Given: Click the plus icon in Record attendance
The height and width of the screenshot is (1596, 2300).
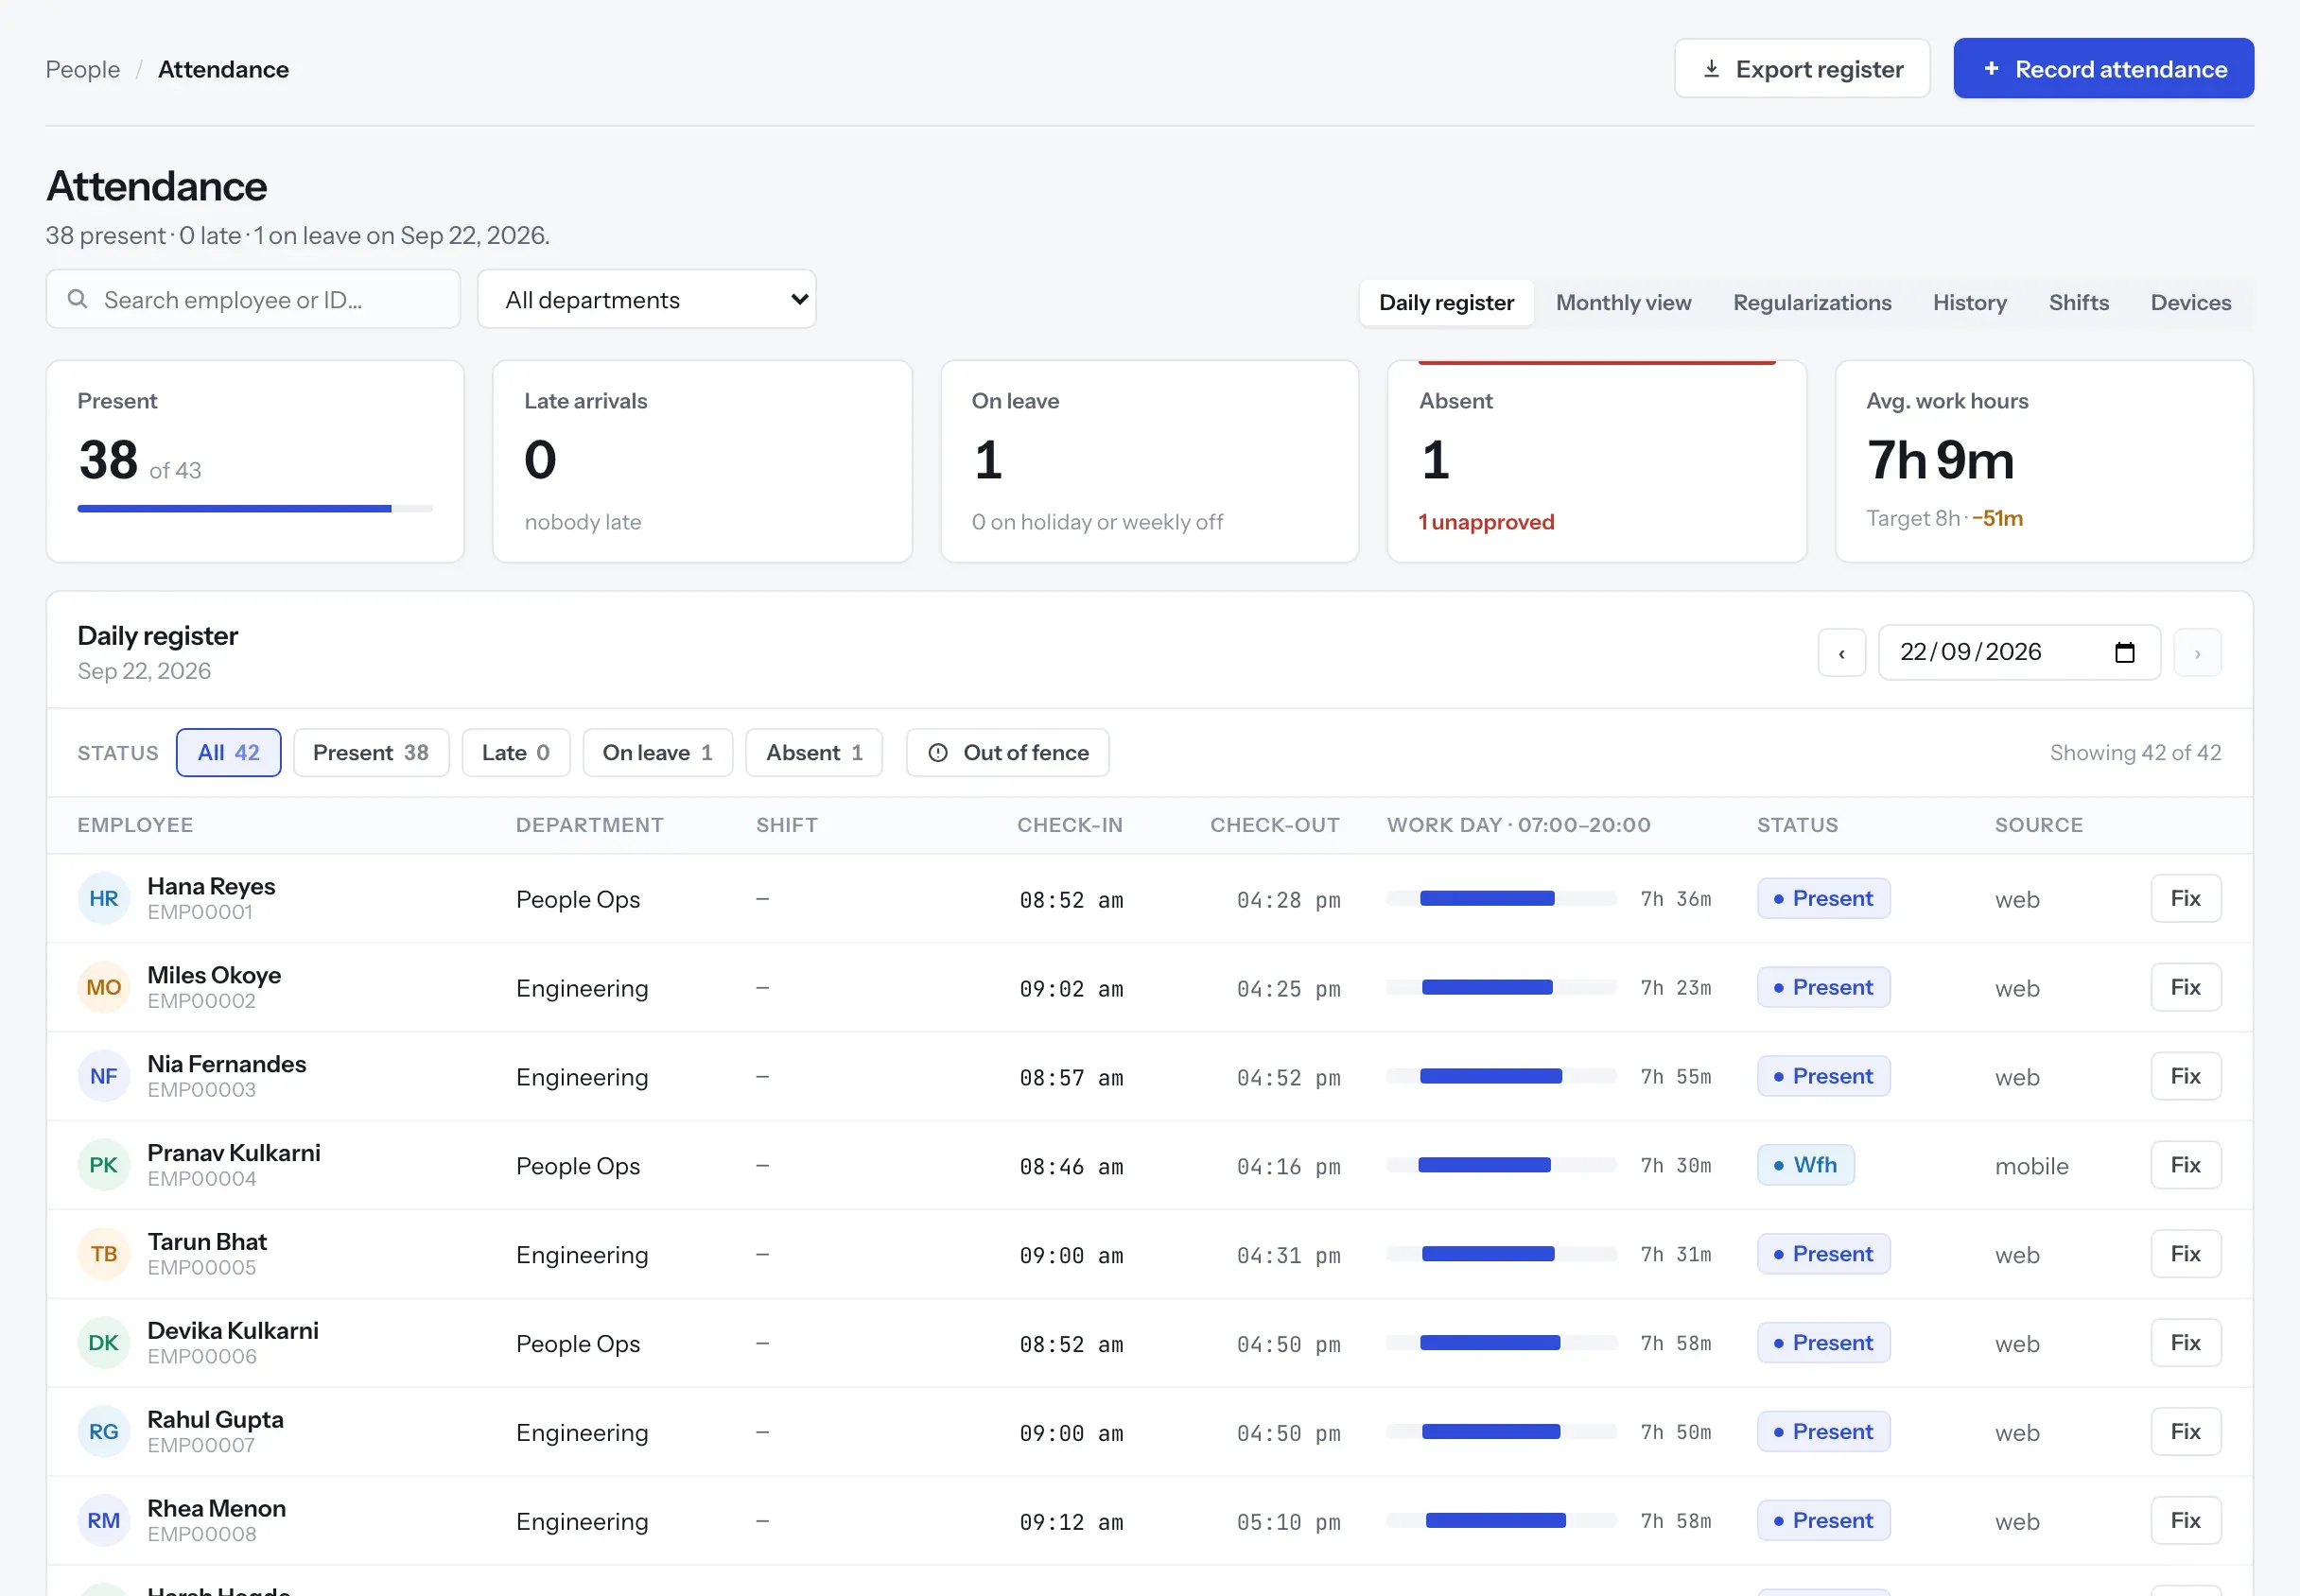Looking at the screenshot, I should click(1991, 68).
